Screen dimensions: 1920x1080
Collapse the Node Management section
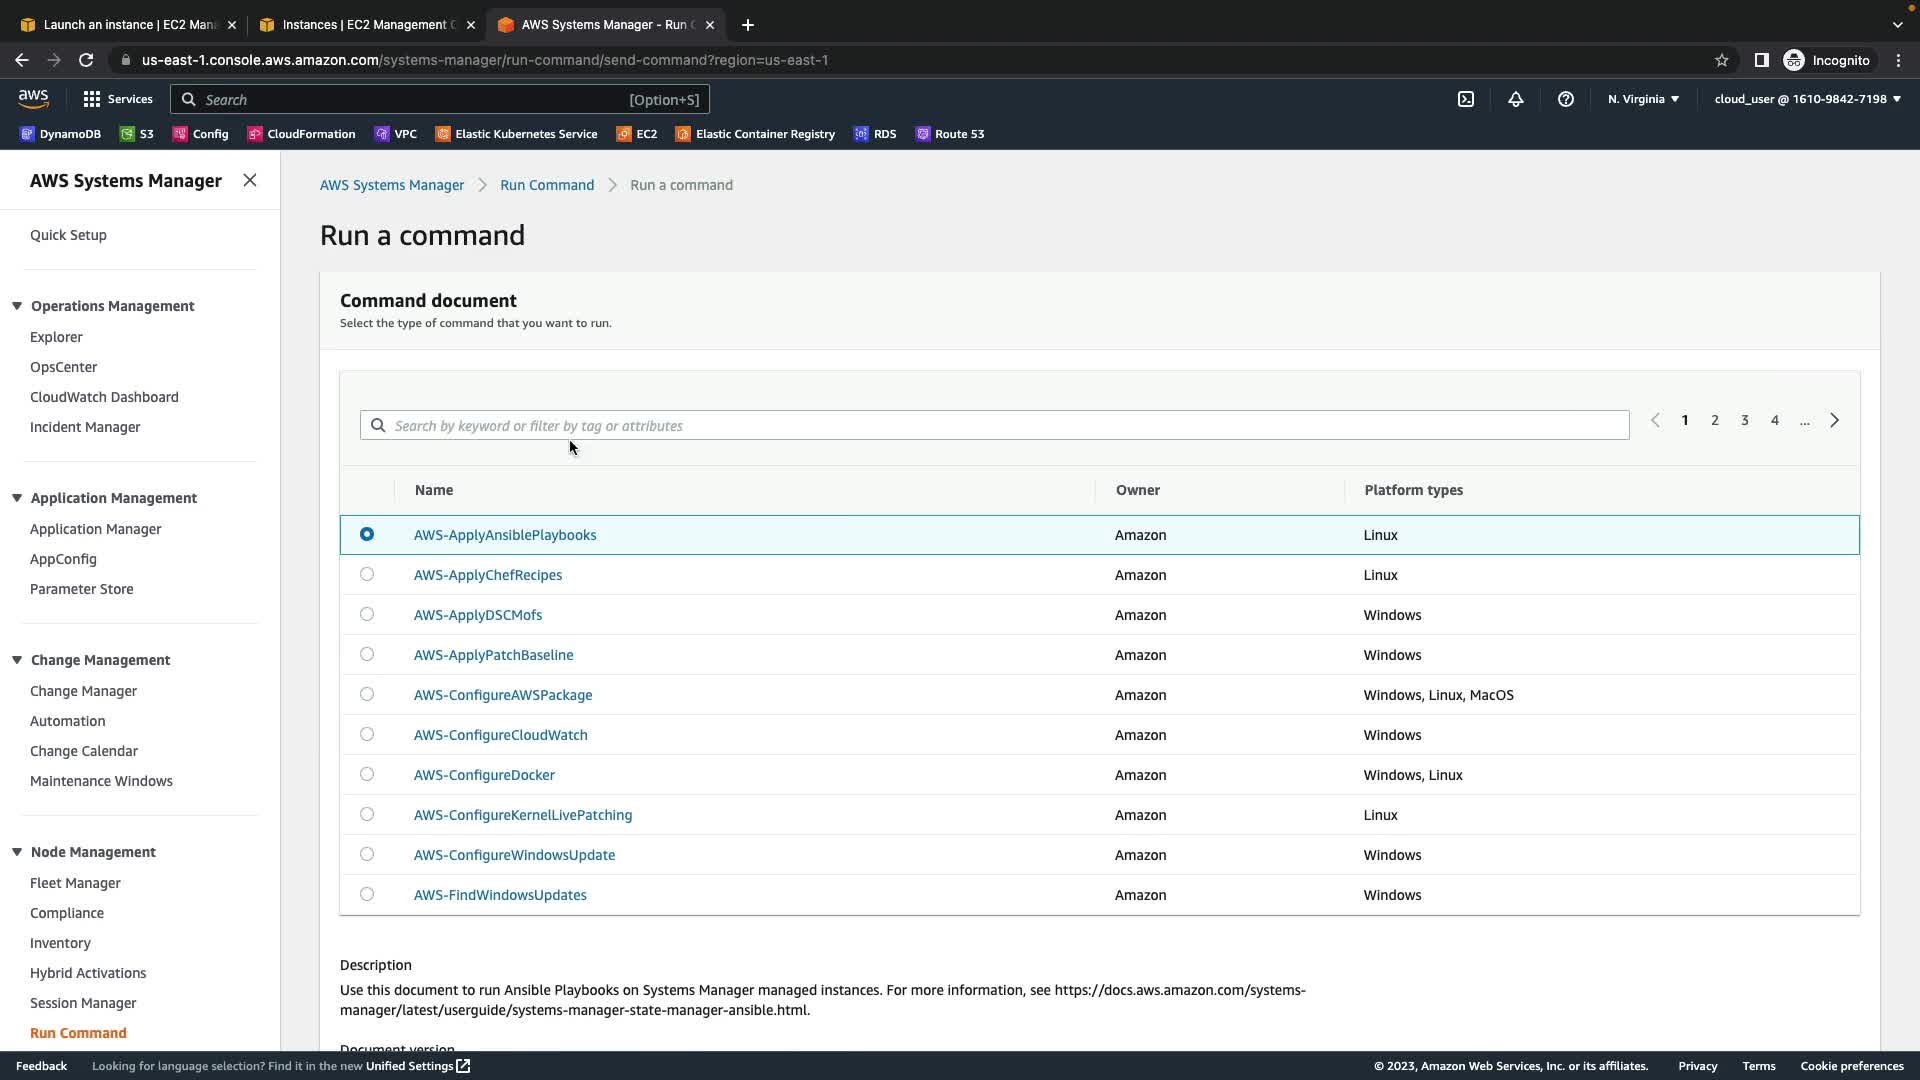coord(17,852)
